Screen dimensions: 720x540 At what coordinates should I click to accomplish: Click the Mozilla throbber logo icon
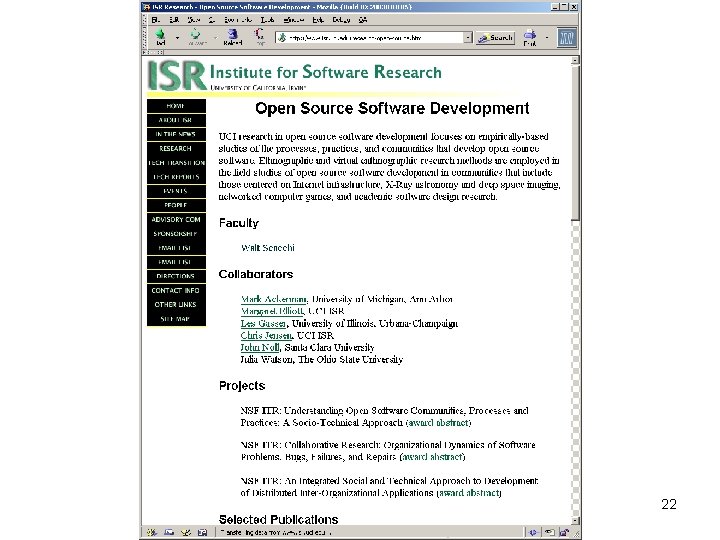(567, 37)
